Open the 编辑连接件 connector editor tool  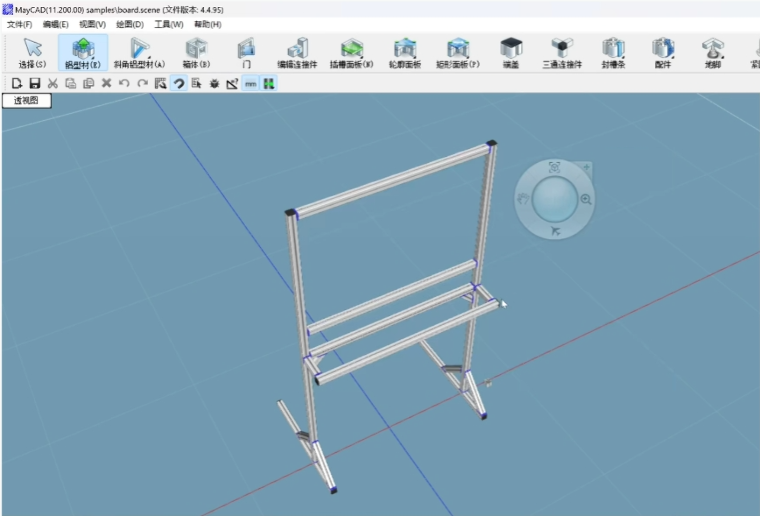[x=297, y=52]
